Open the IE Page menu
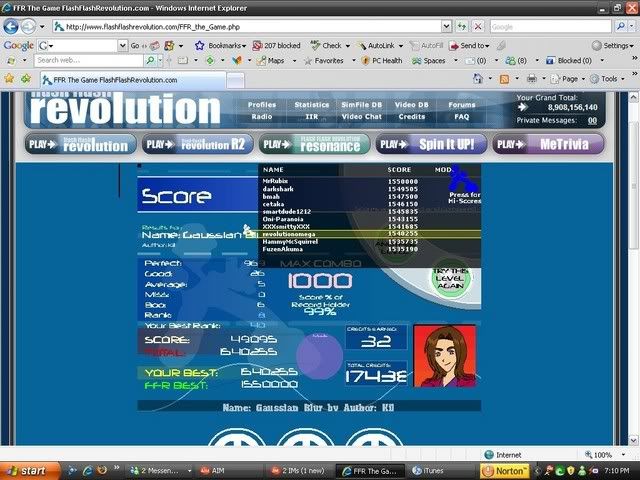Screen dimensions: 640x480 [x=571, y=78]
